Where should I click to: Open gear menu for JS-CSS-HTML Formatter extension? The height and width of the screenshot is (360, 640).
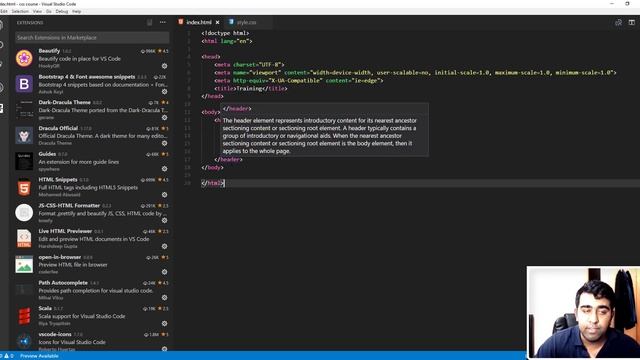coord(164,220)
